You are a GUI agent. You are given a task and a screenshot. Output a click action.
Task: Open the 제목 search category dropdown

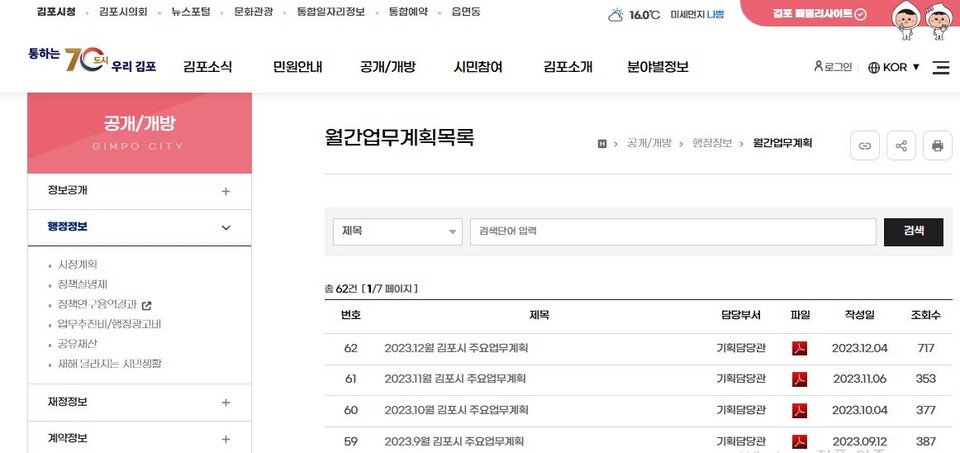coord(398,232)
